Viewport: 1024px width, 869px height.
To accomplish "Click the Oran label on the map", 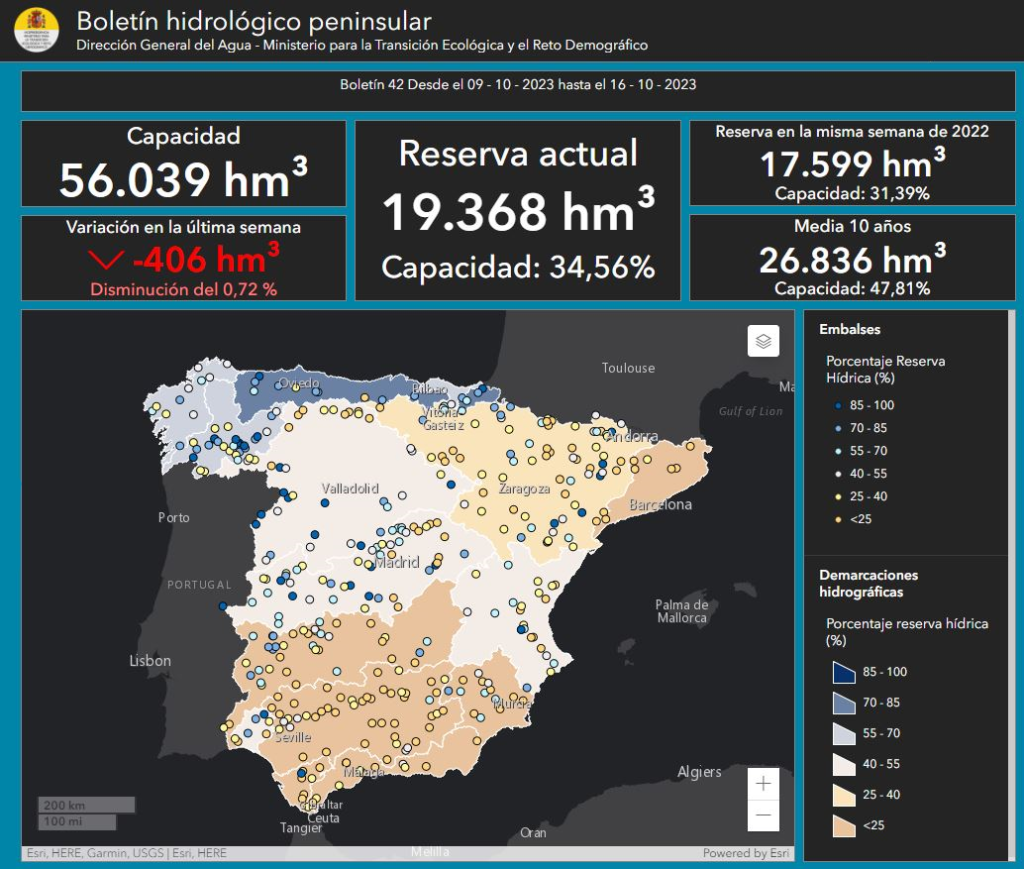I will click(x=533, y=832).
